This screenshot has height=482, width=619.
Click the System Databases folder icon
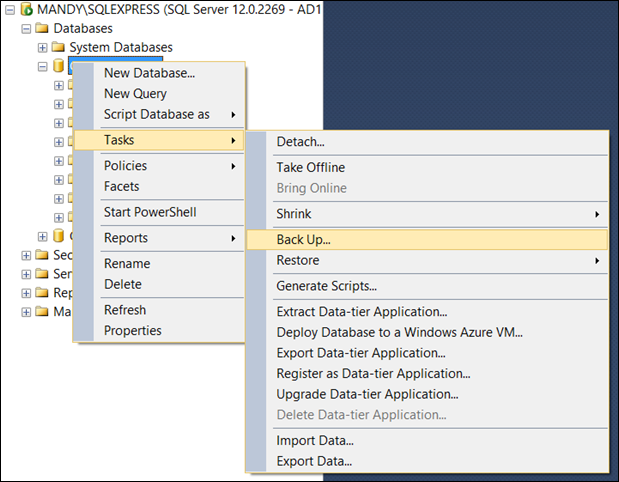(58, 47)
